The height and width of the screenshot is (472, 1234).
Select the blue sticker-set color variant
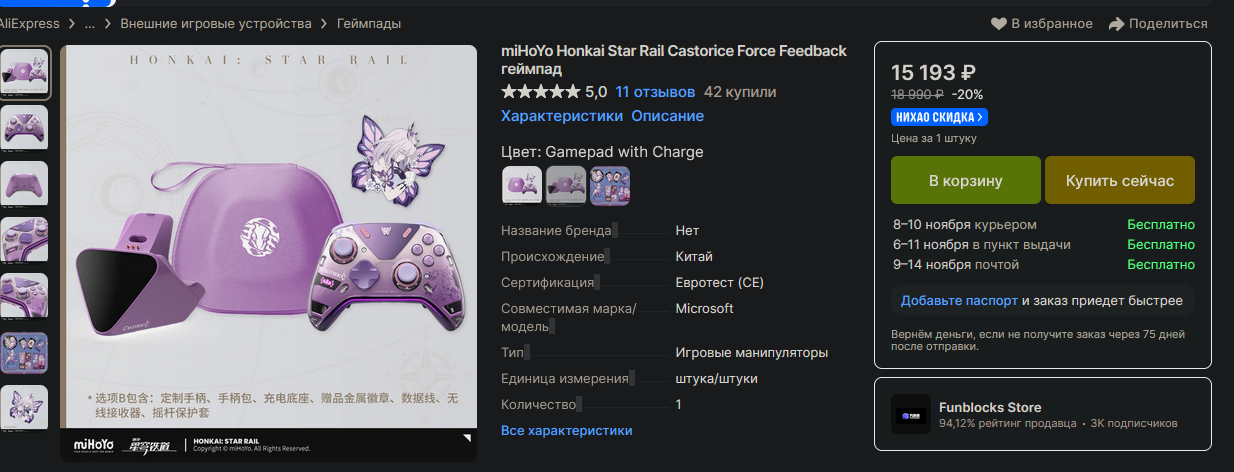(x=610, y=185)
